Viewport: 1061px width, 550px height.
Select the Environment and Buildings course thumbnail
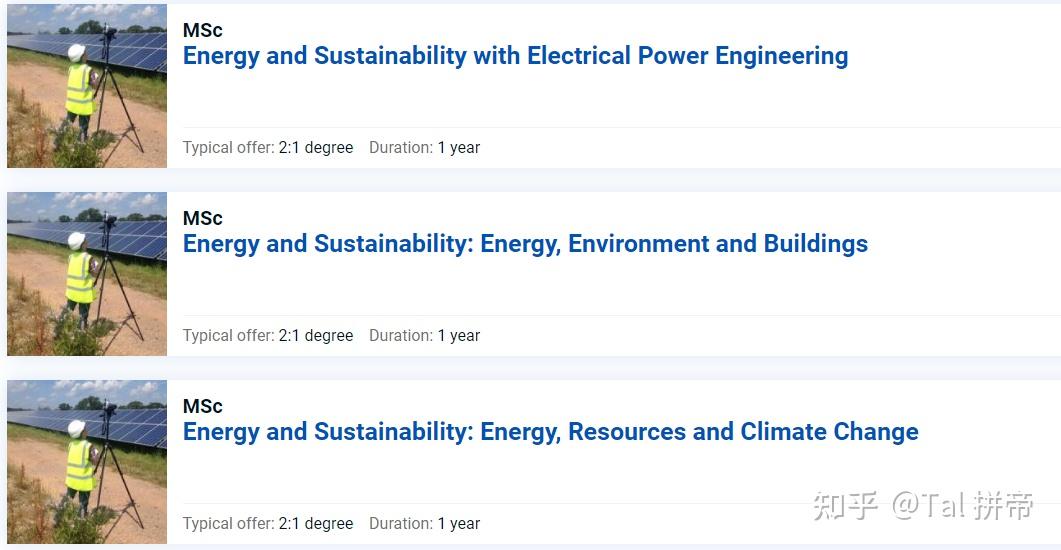click(x=87, y=274)
